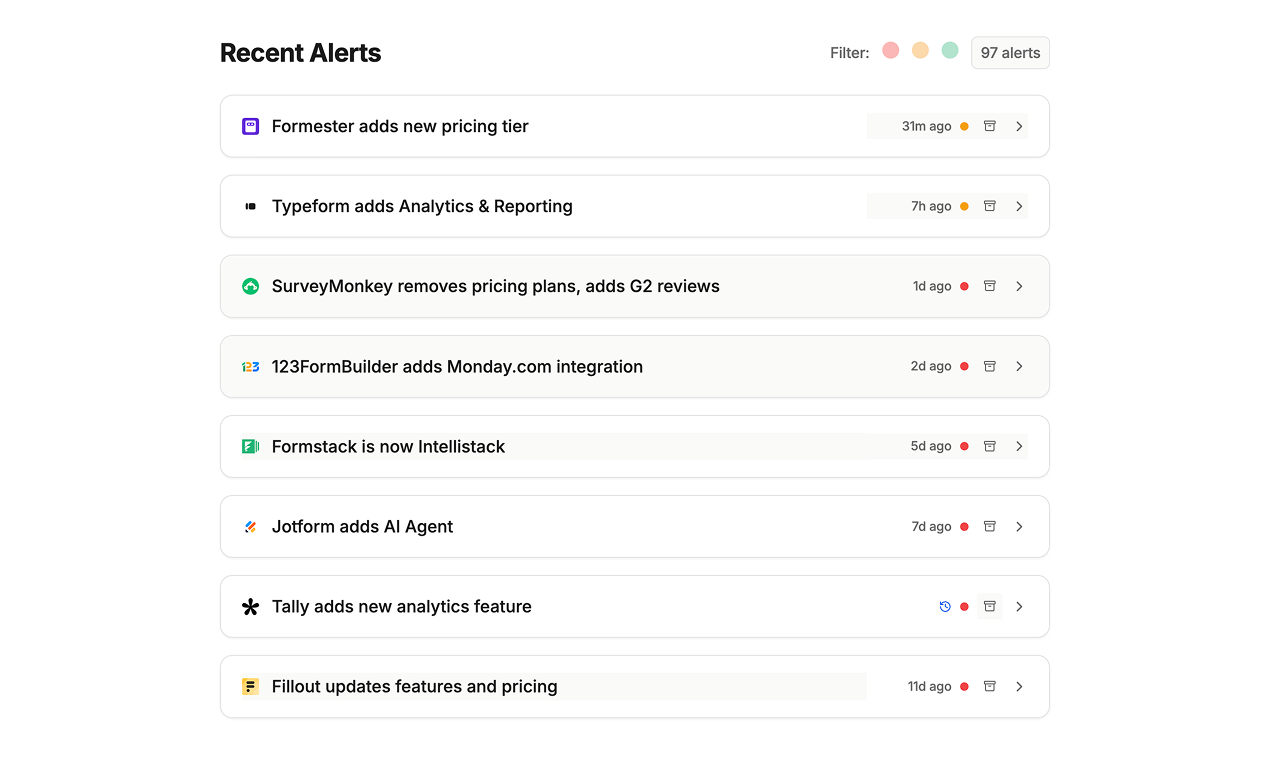
Task: Click the '2d ago' timestamp
Action: [931, 366]
